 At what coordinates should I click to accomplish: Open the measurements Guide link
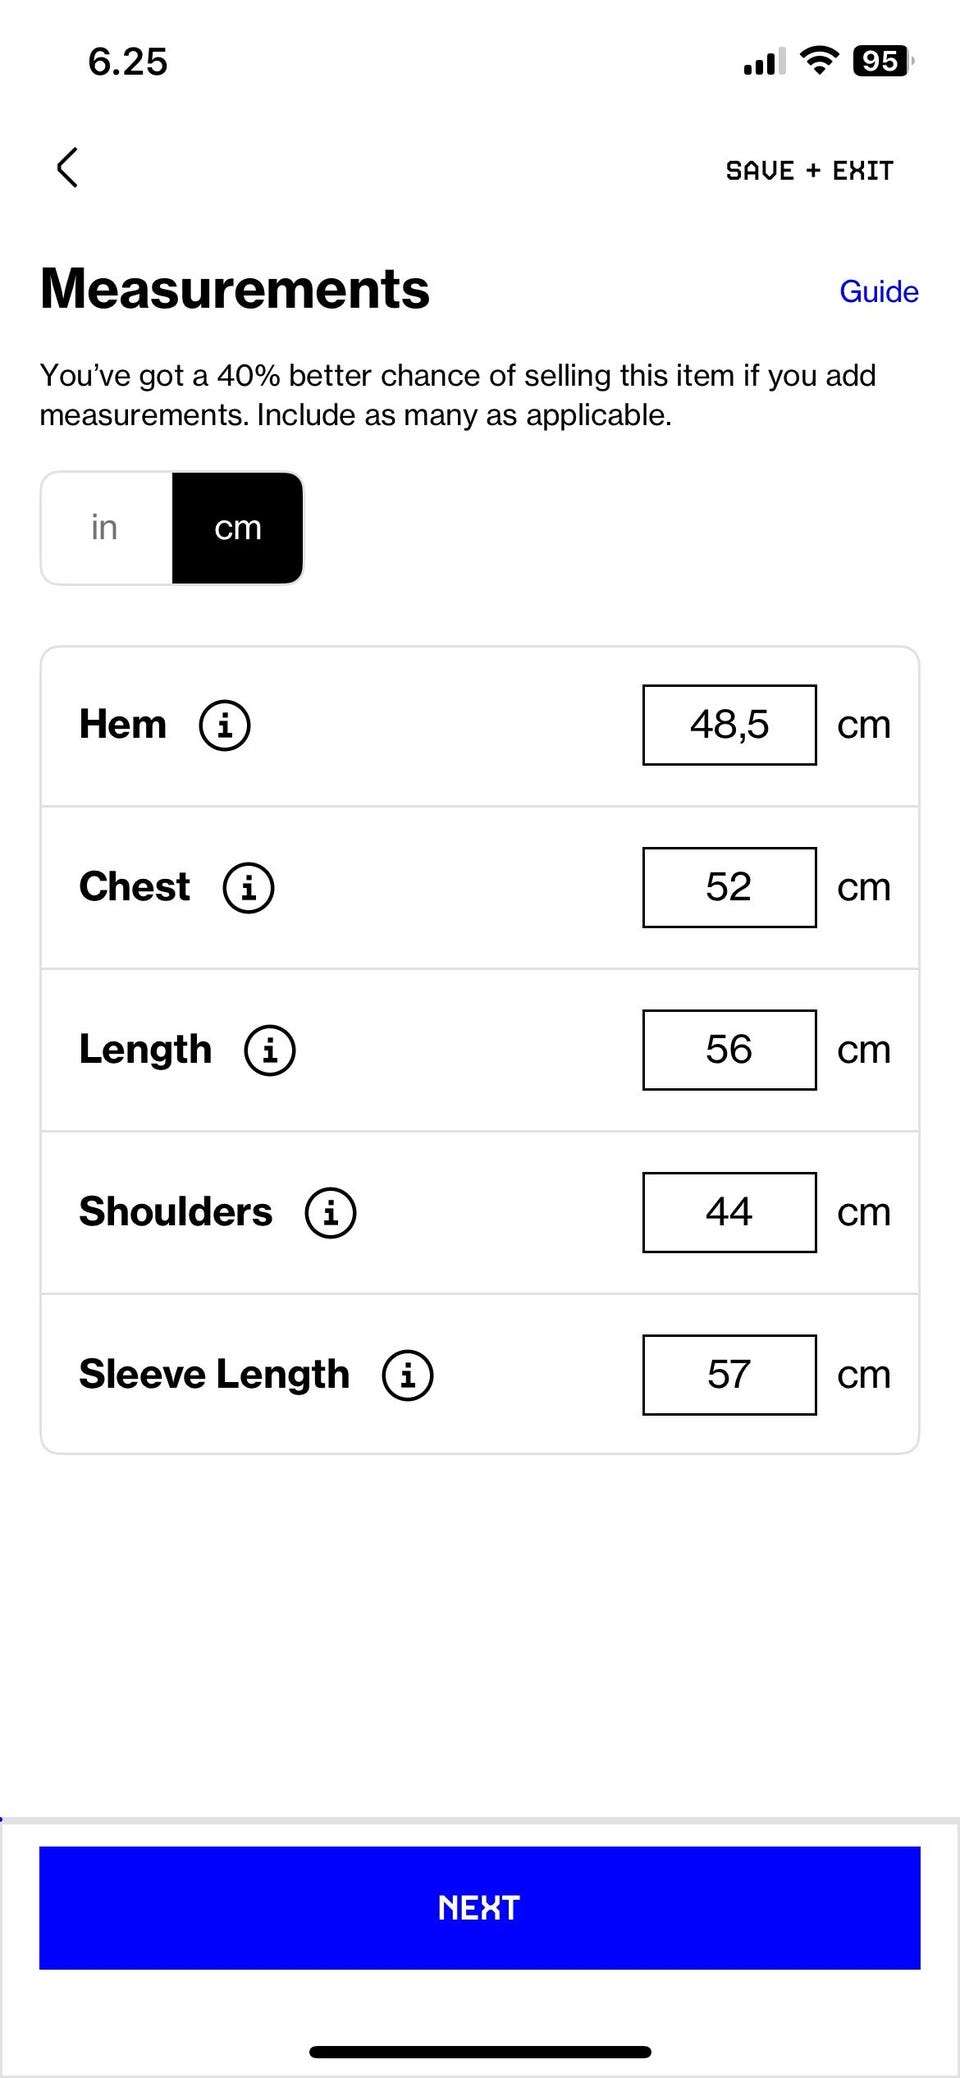click(x=878, y=292)
